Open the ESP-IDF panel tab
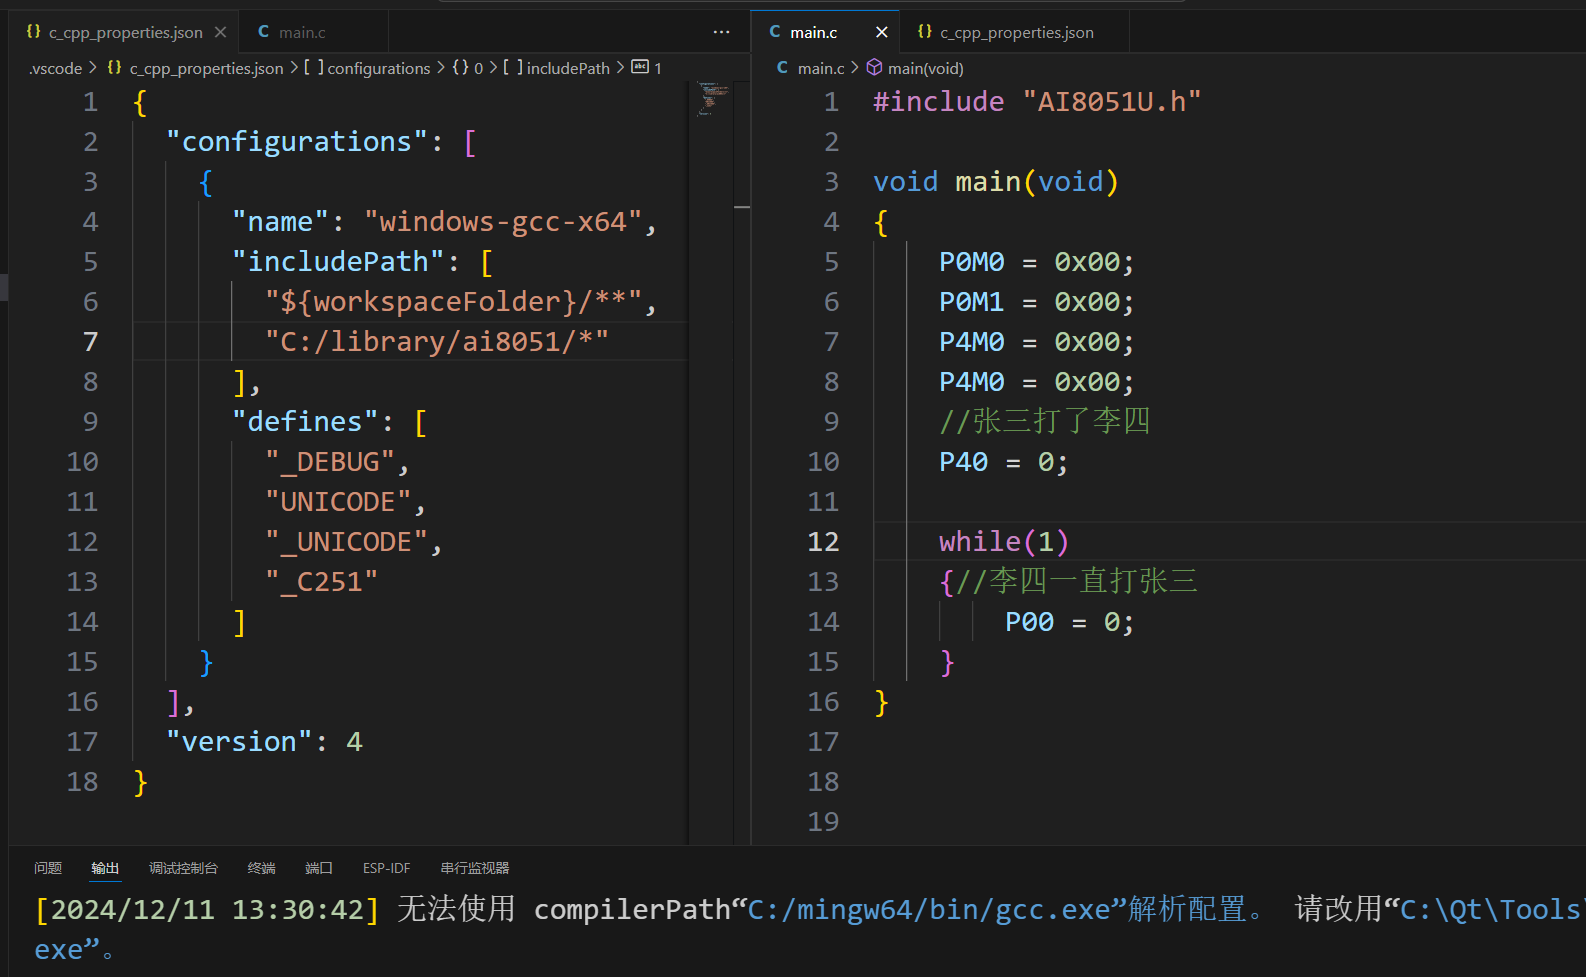The width and height of the screenshot is (1586, 977). (386, 868)
